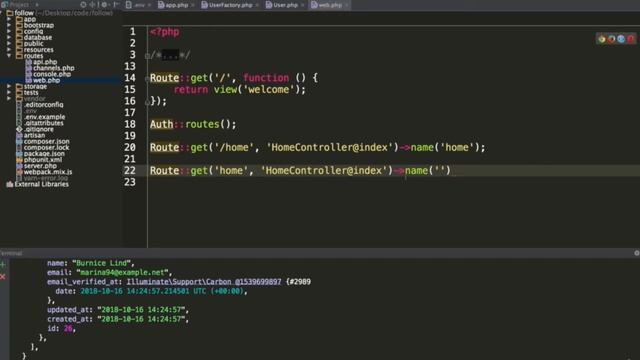The image size is (640, 360).
Task: Unfold the collapsed comment block on line 3
Action: click(x=147, y=56)
